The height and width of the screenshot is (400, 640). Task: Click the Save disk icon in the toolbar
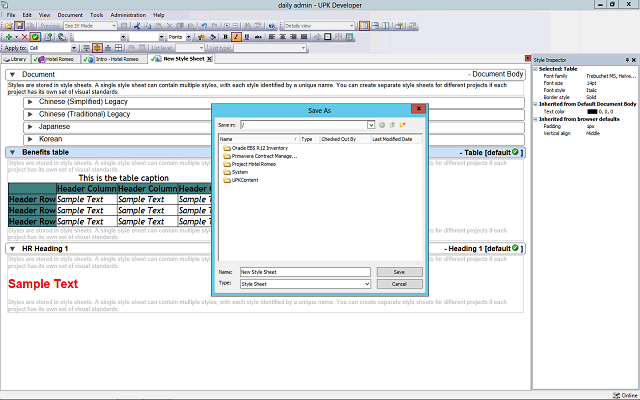click(20, 25)
